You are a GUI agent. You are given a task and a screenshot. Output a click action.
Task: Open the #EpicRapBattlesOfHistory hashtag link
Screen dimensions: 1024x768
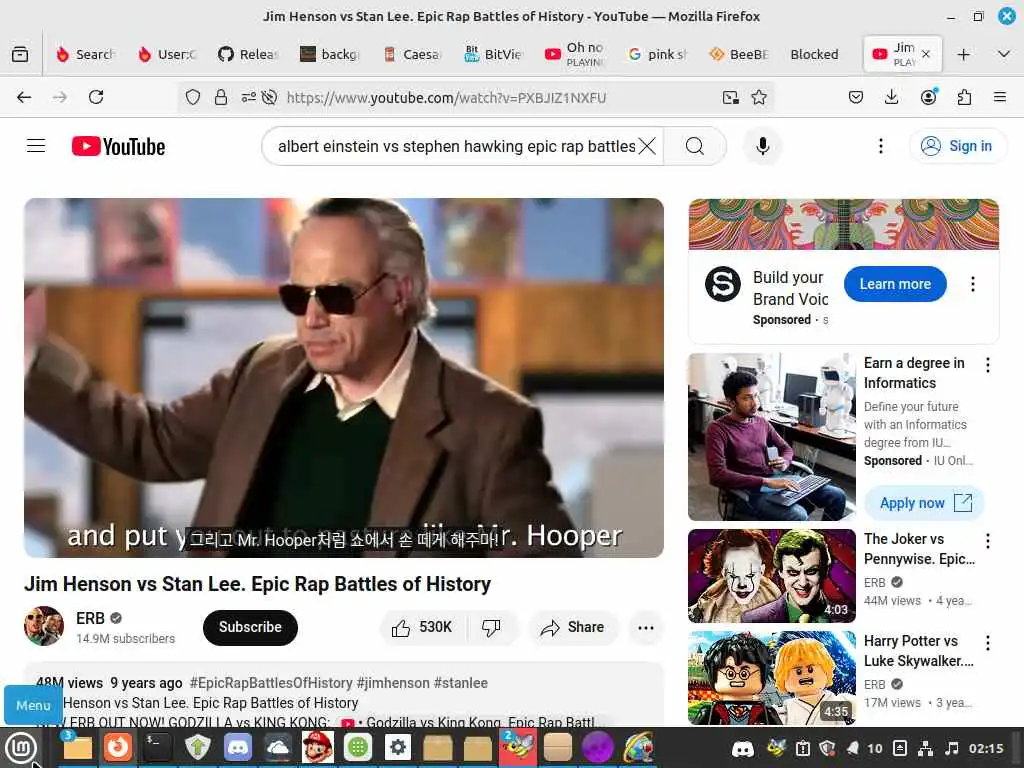click(x=271, y=683)
